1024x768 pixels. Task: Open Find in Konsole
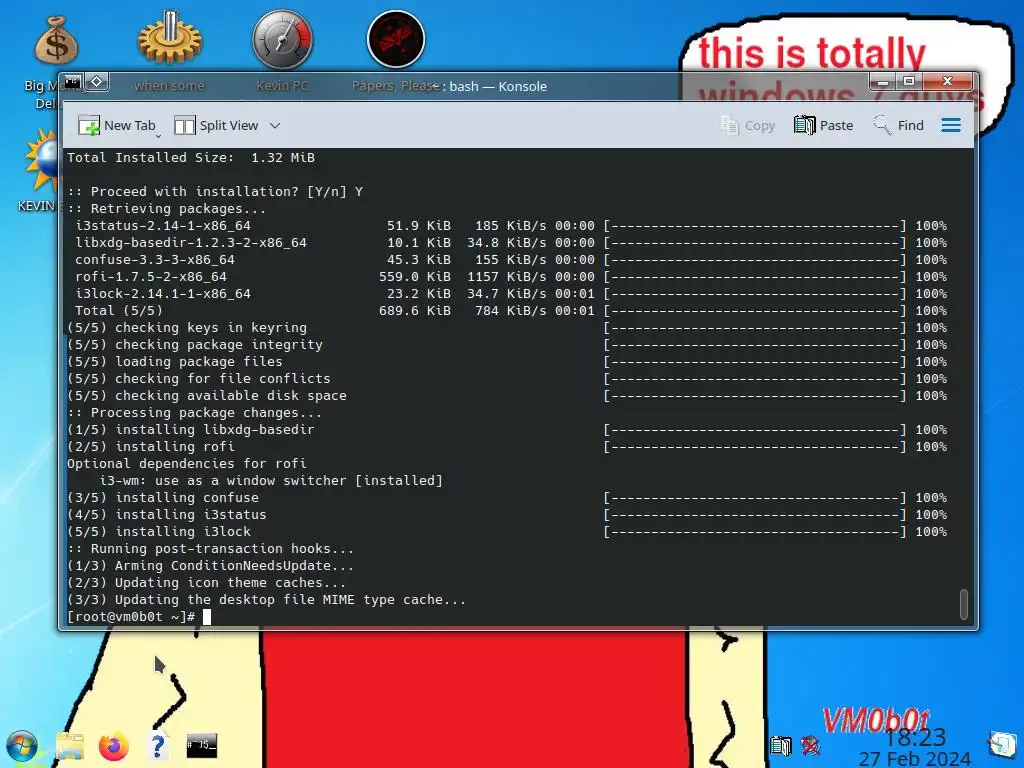pyautogui.click(x=899, y=125)
